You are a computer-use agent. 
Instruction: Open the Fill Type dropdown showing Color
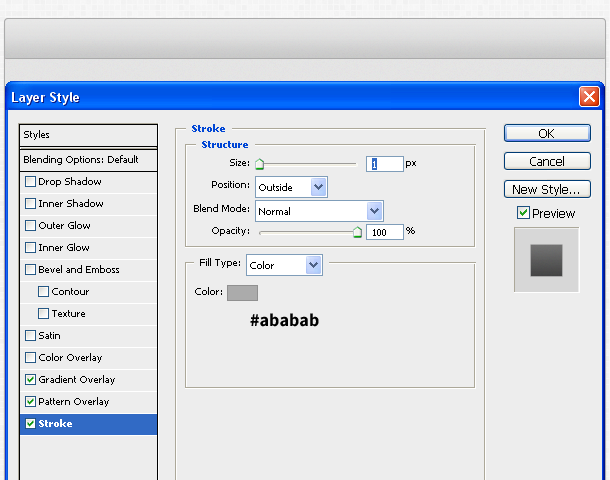pyautogui.click(x=284, y=265)
